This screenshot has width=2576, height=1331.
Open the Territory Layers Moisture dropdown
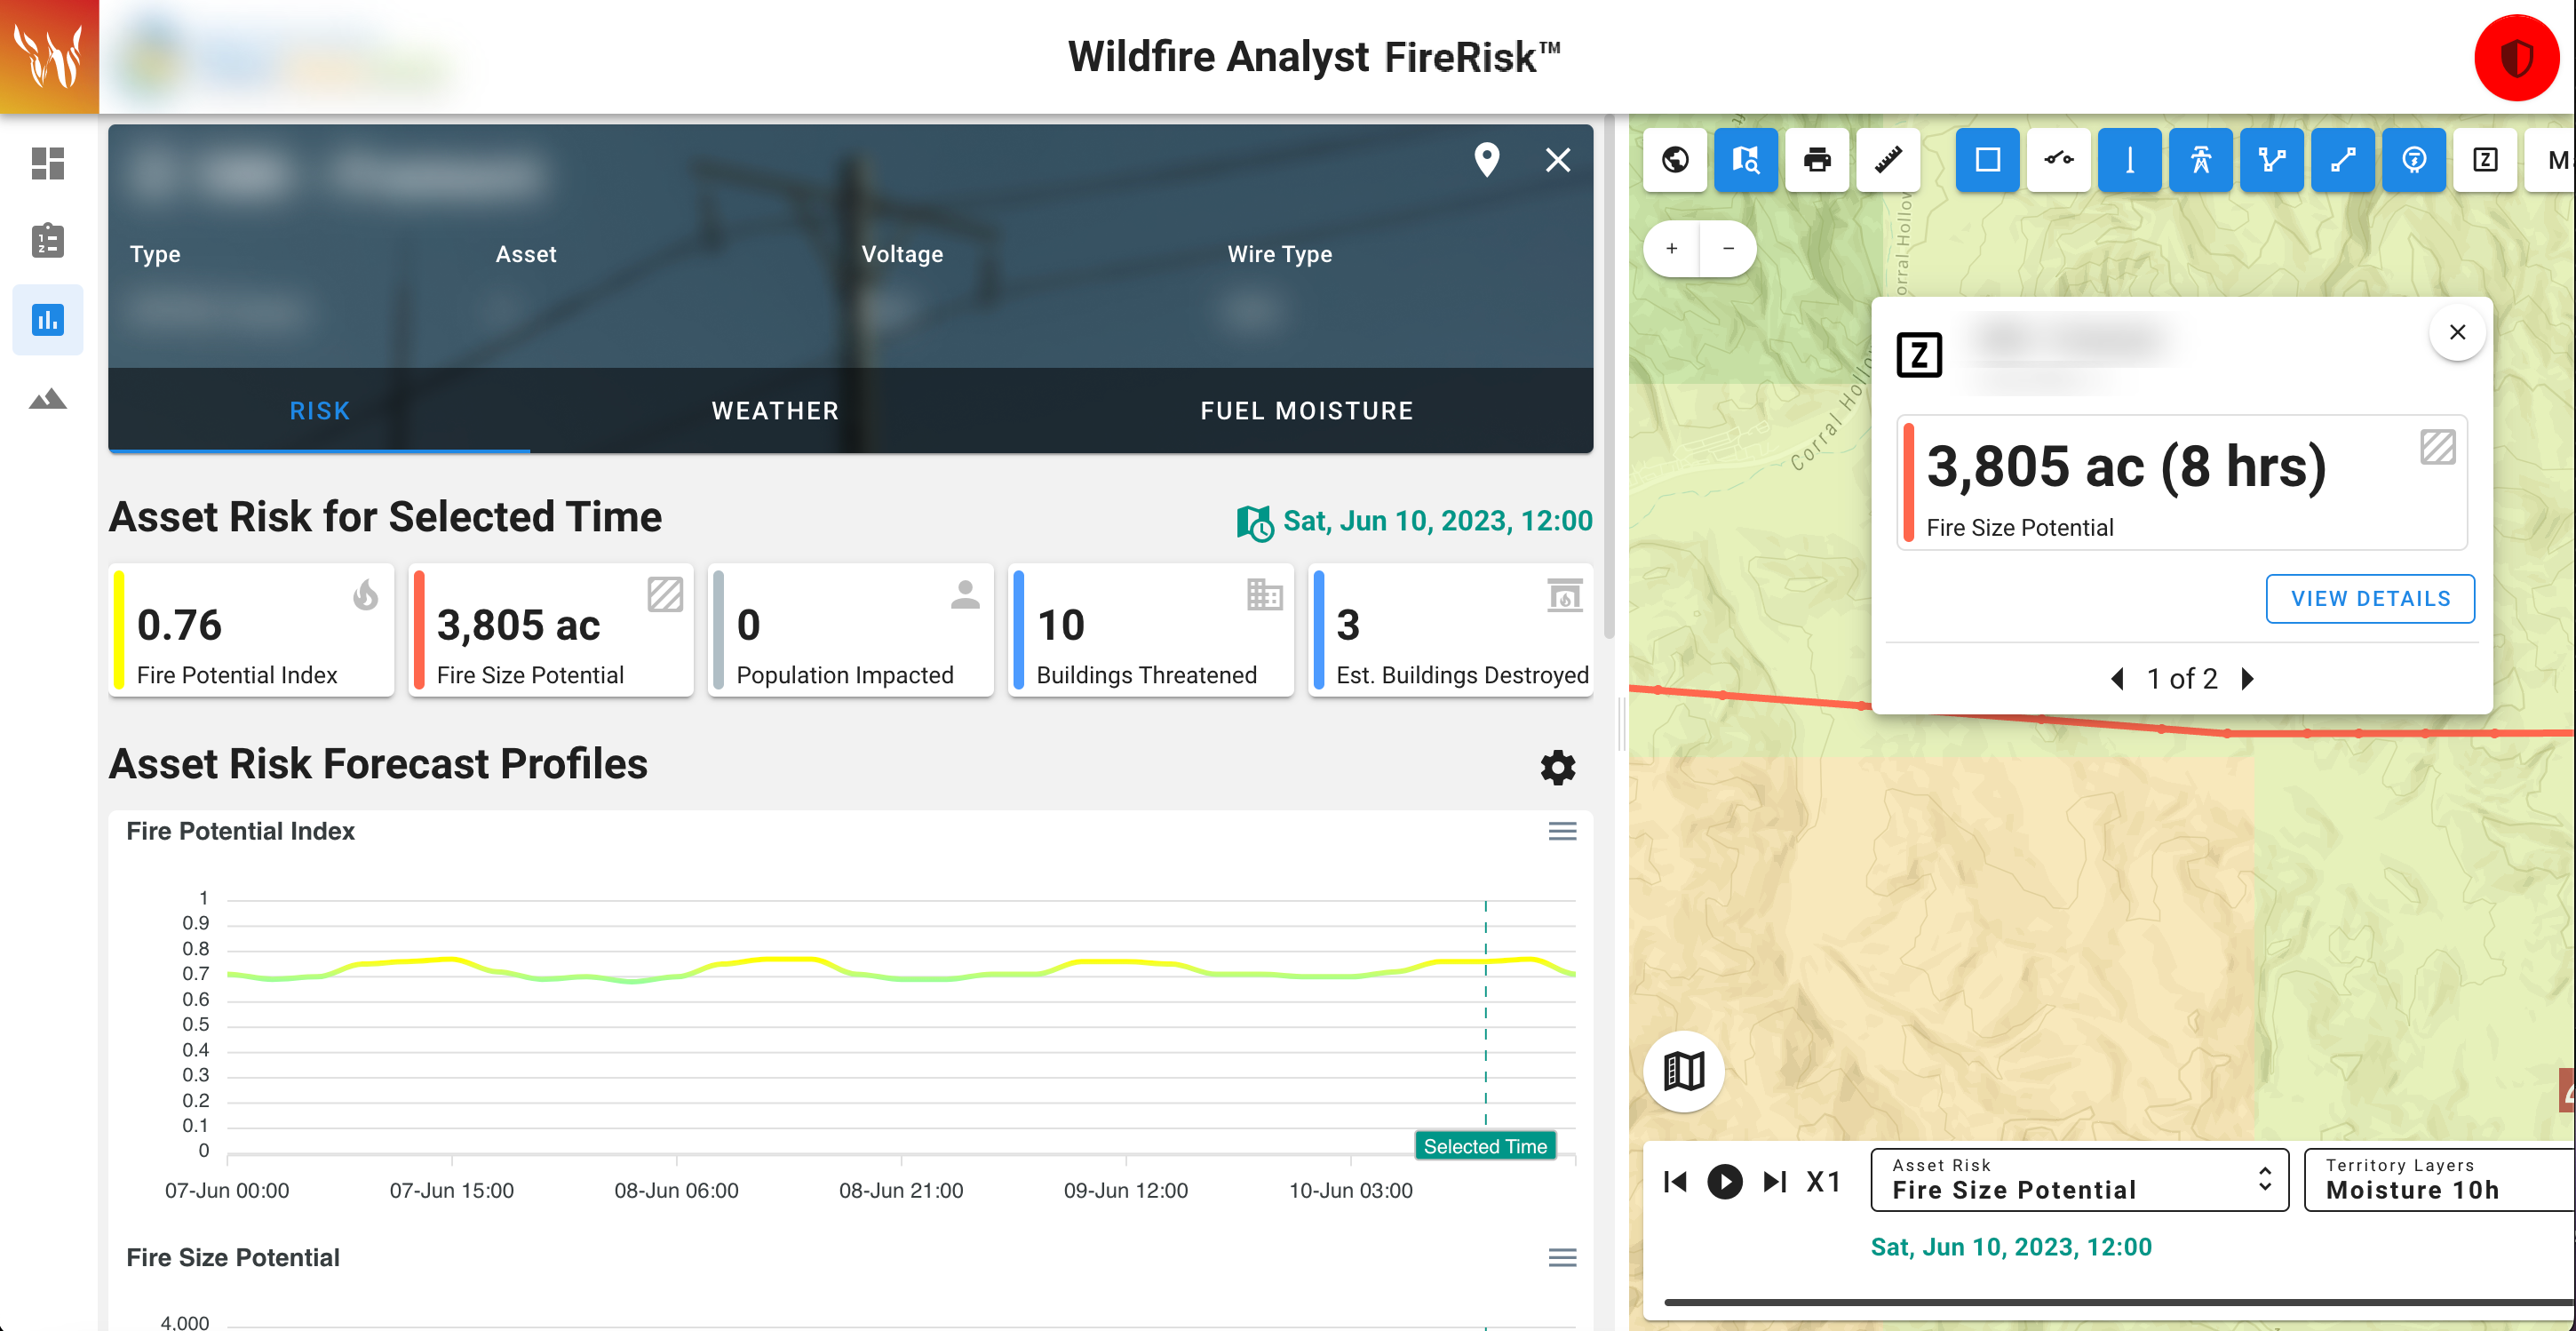point(2440,1180)
